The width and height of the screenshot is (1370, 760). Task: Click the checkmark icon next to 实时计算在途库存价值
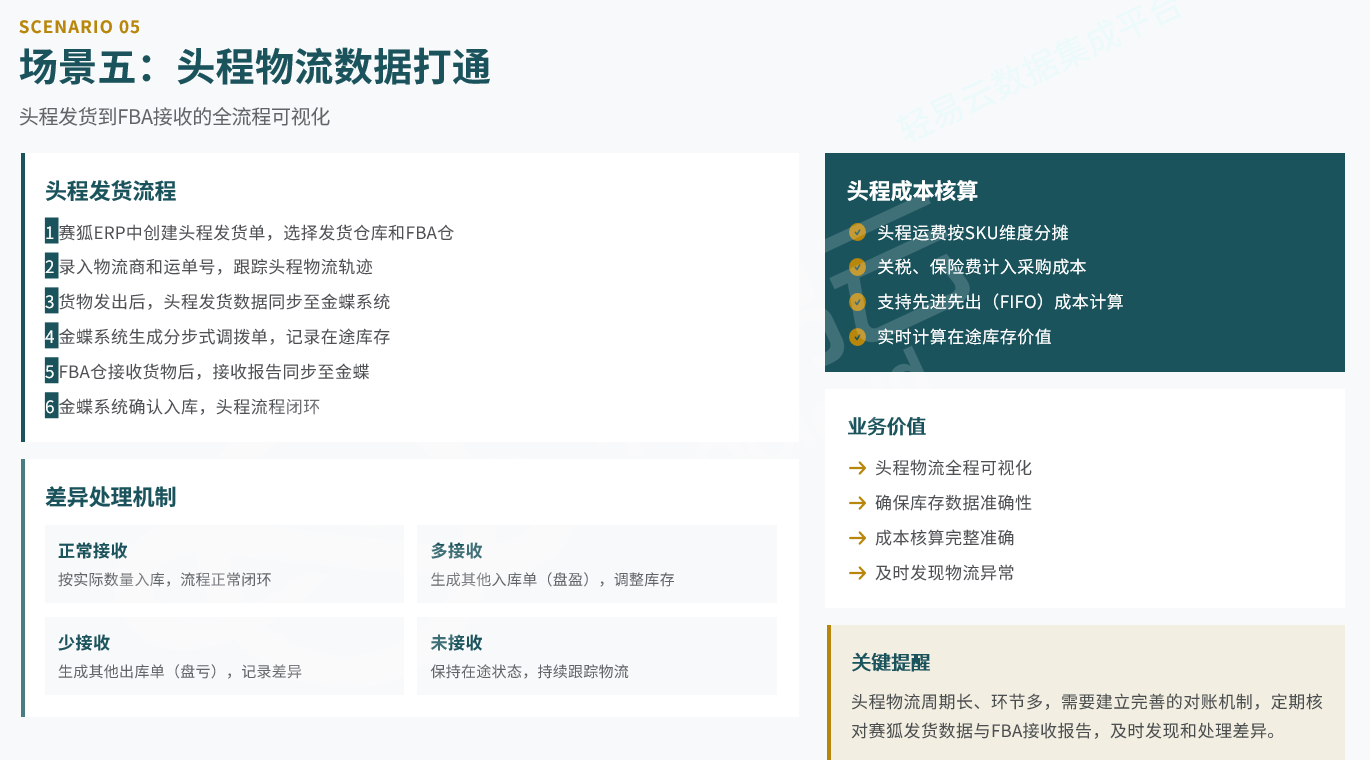[x=857, y=337]
